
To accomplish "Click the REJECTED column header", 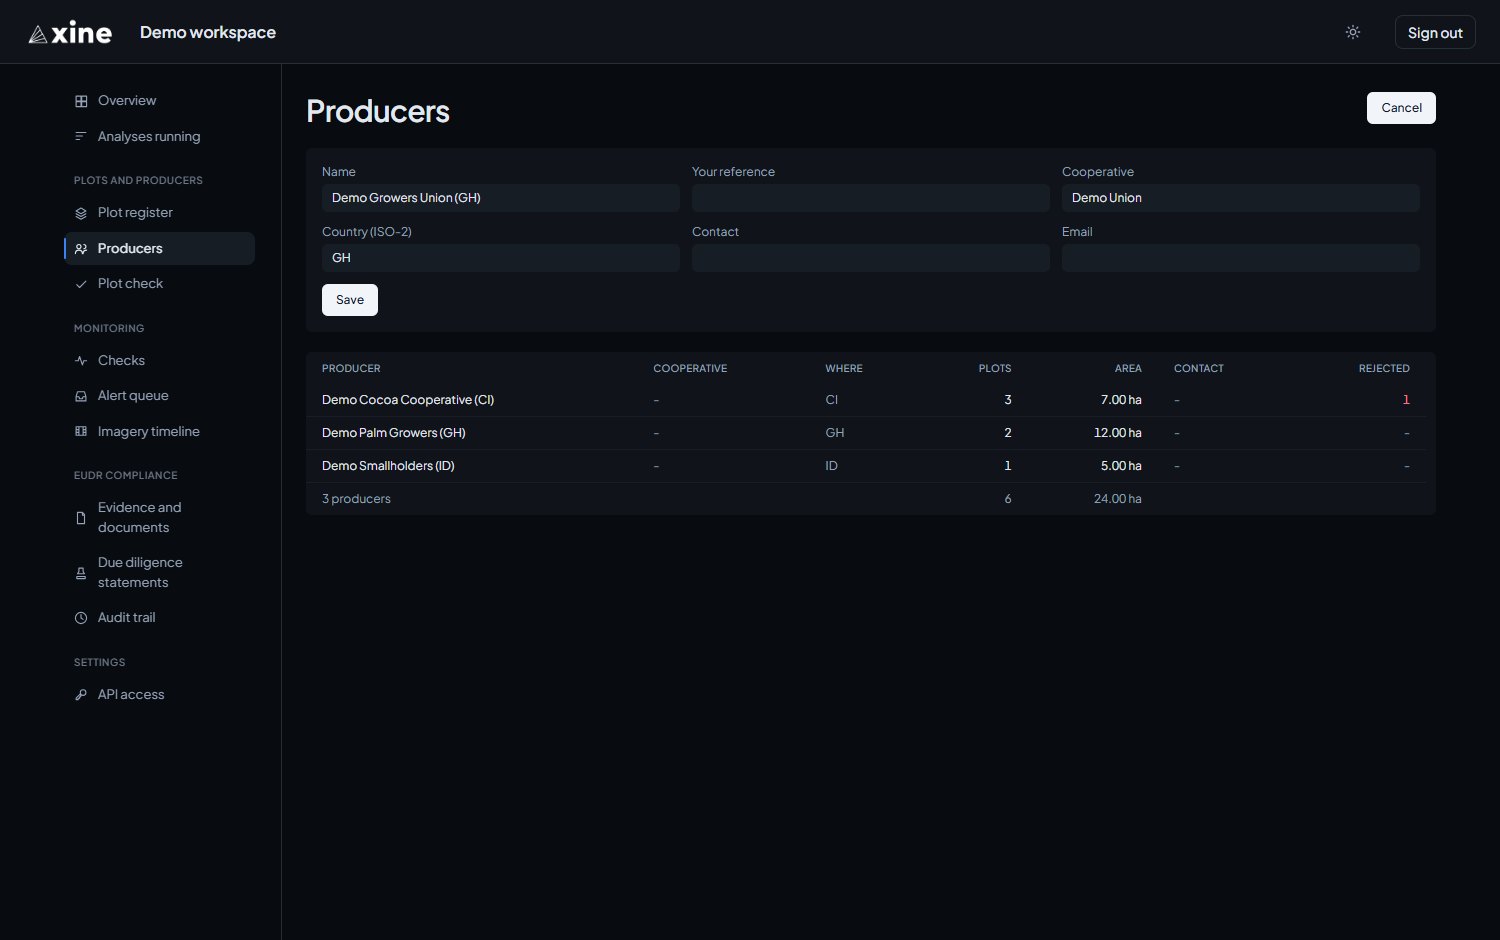I will (x=1384, y=369).
